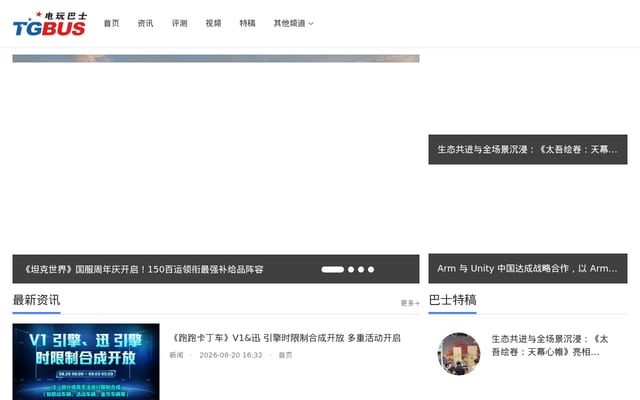The image size is (640, 400).
Task: Open the V1 引擎 时限制合成开放 thumbnail
Action: (x=86, y=362)
